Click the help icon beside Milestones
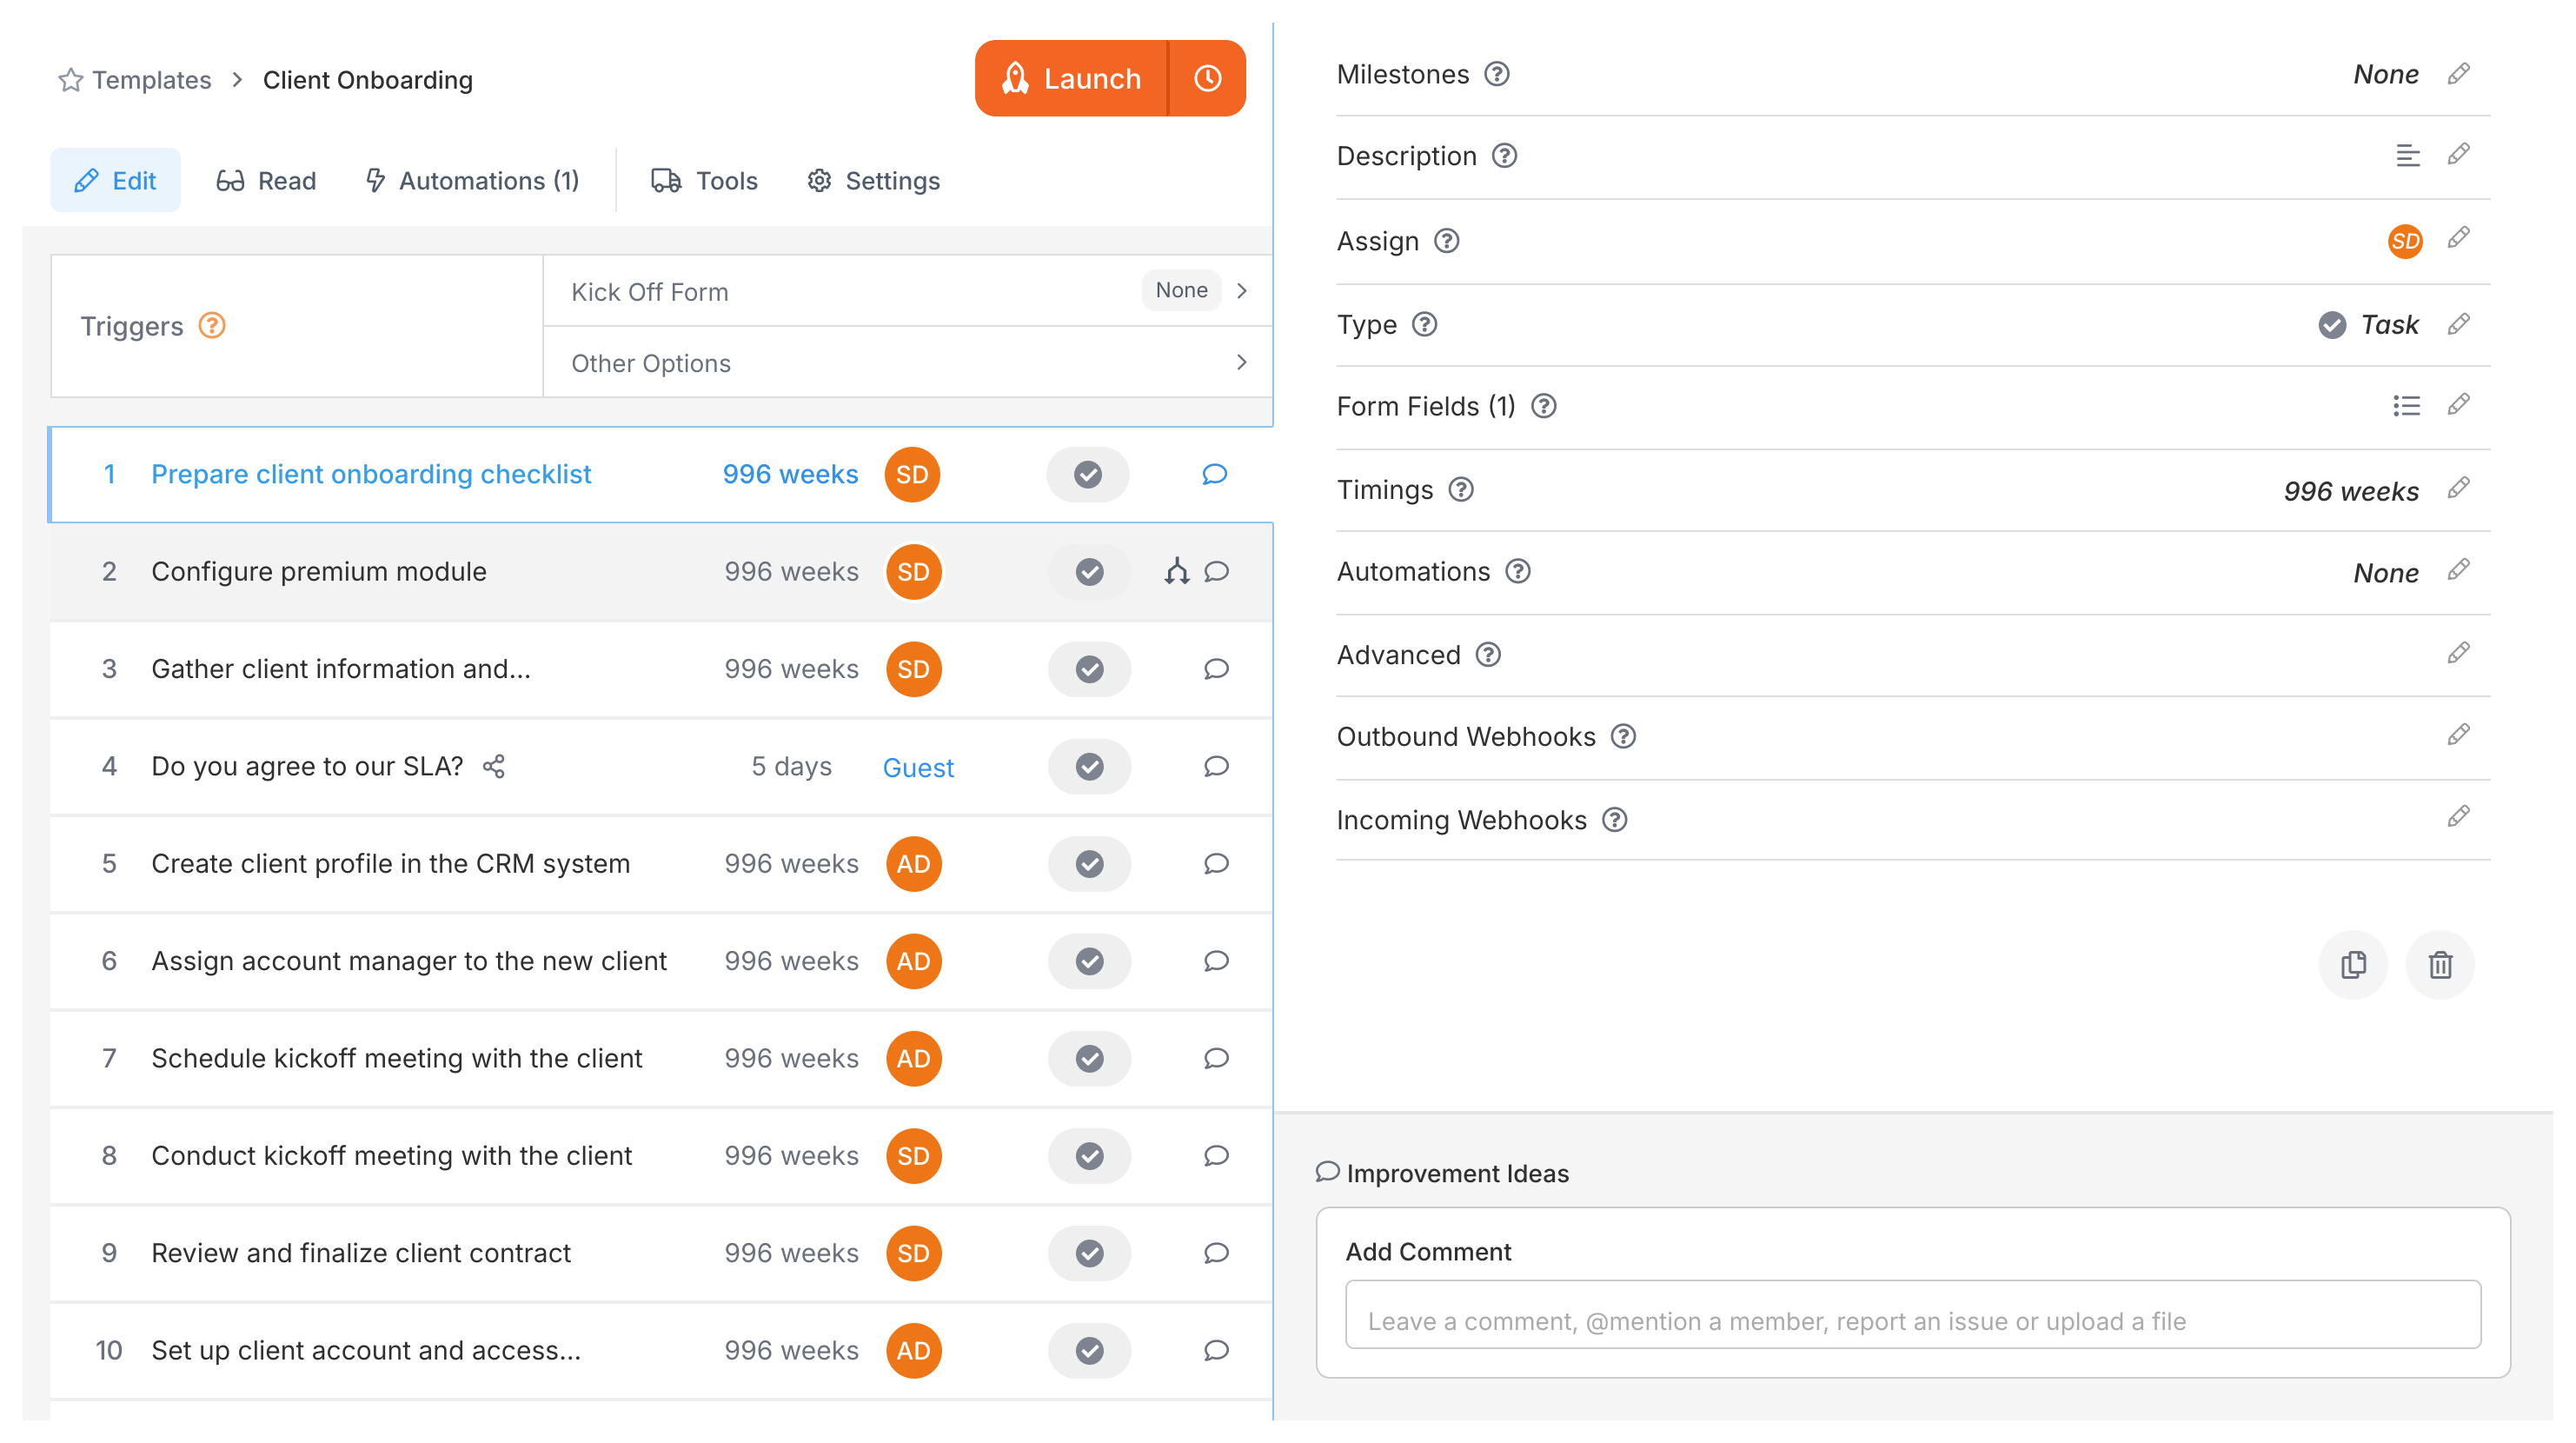 1497,74
